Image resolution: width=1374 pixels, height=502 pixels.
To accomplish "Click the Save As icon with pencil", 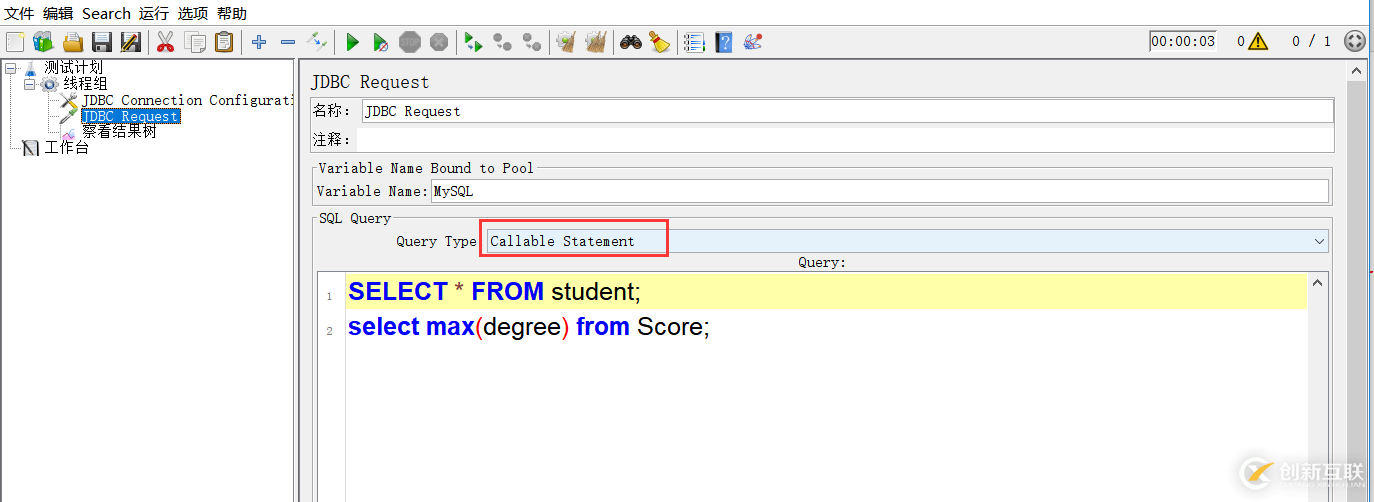I will (131, 42).
